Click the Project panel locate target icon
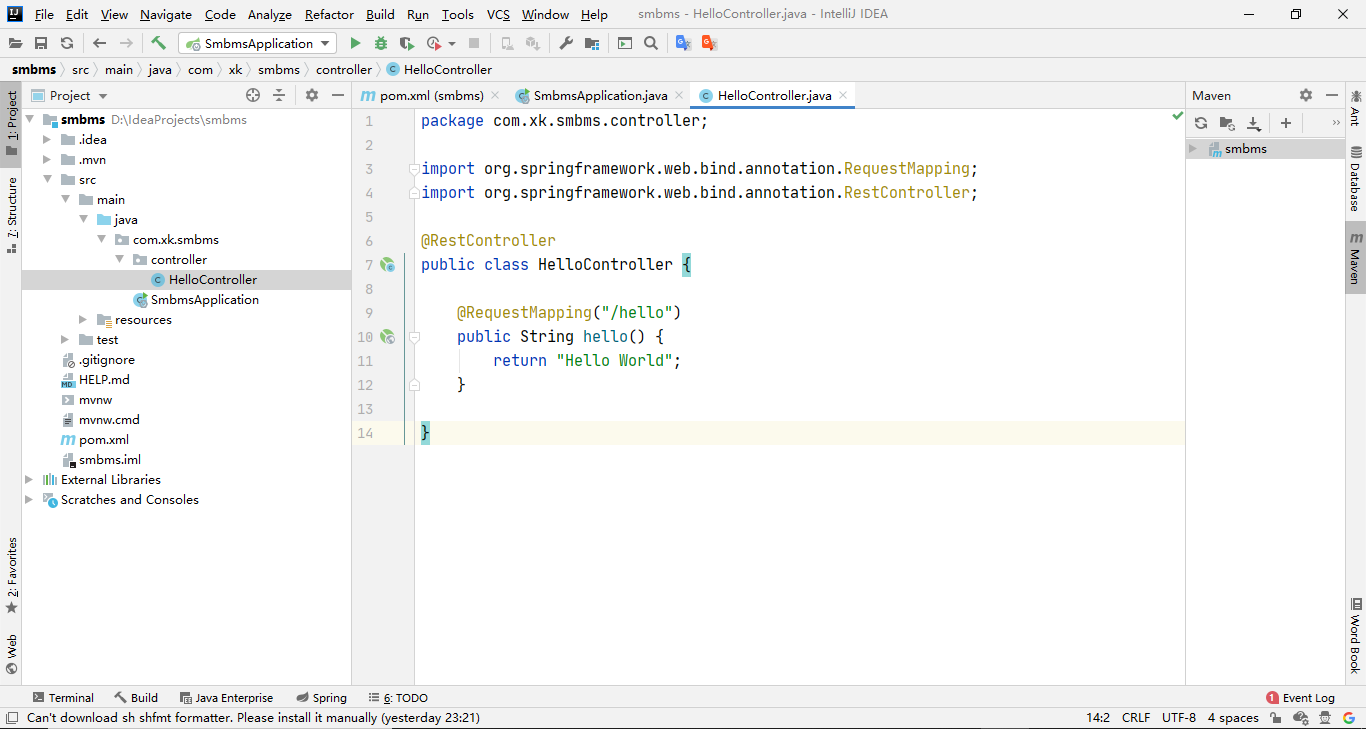This screenshot has height=729, width=1366. click(x=253, y=95)
